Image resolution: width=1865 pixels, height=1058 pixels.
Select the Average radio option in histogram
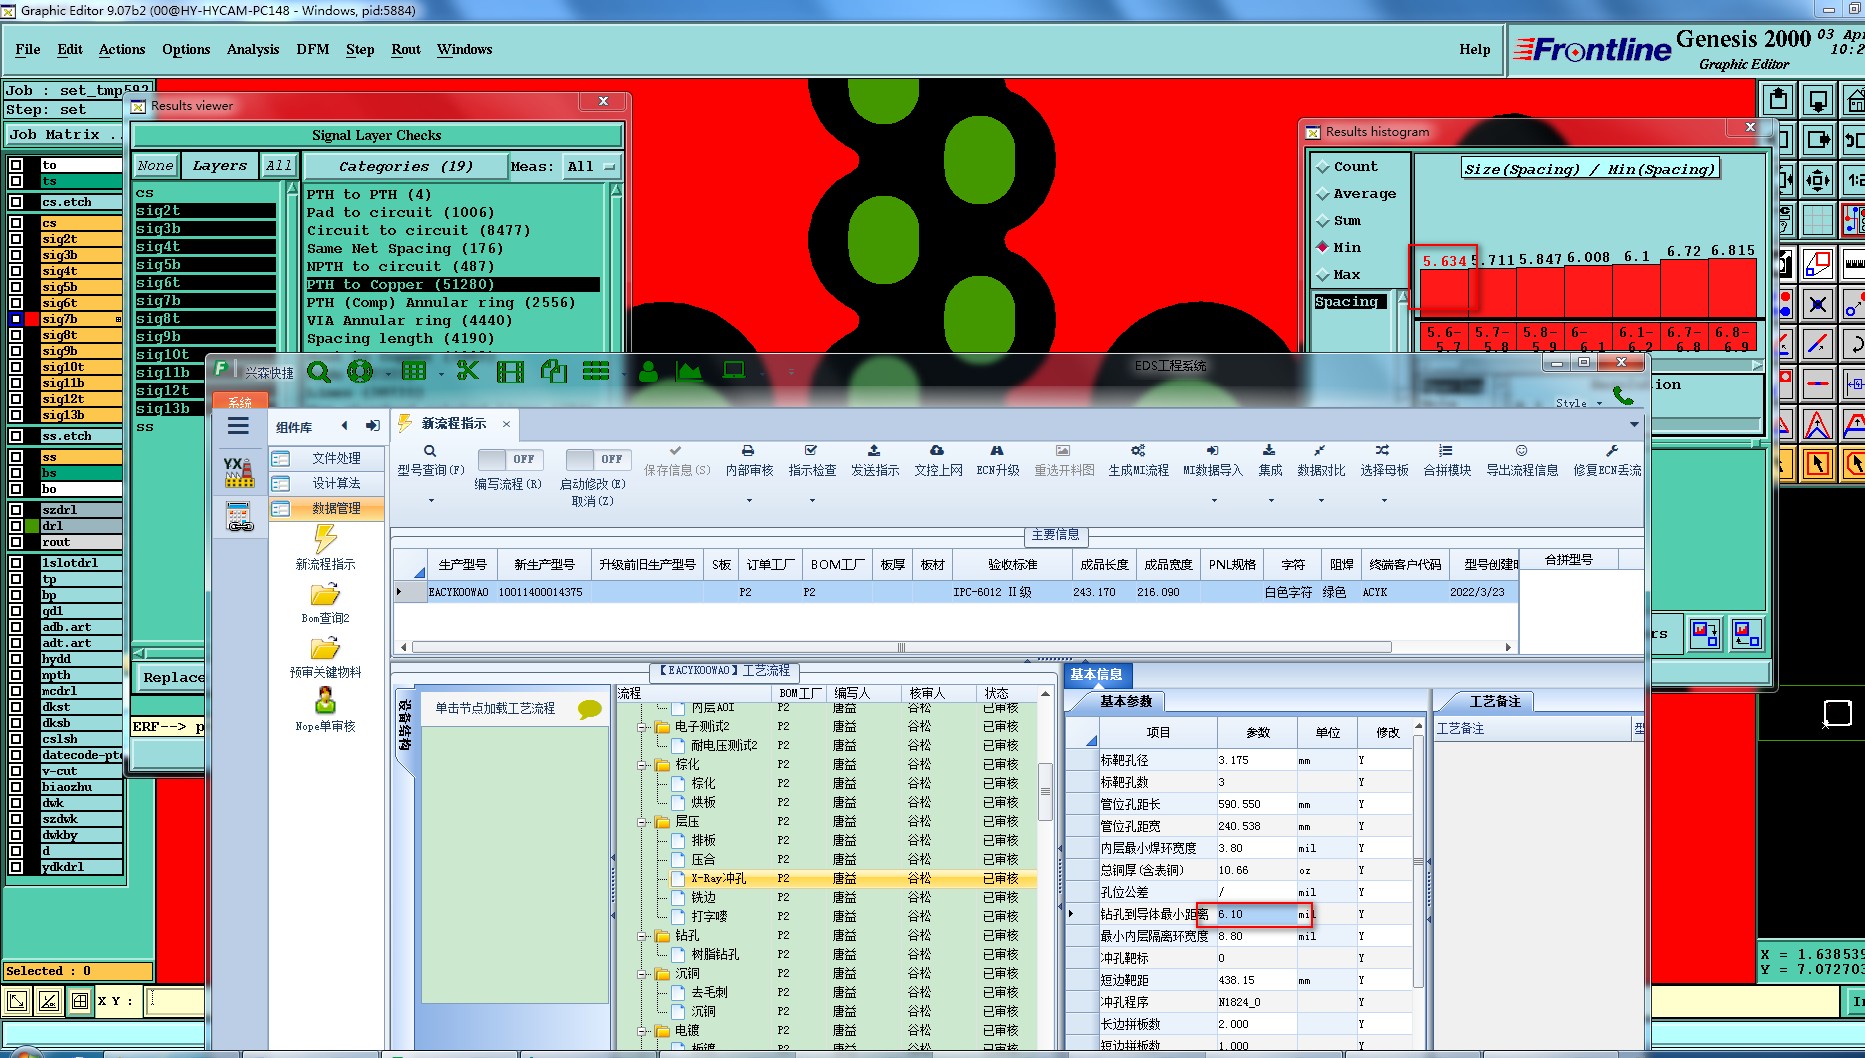(1322, 194)
